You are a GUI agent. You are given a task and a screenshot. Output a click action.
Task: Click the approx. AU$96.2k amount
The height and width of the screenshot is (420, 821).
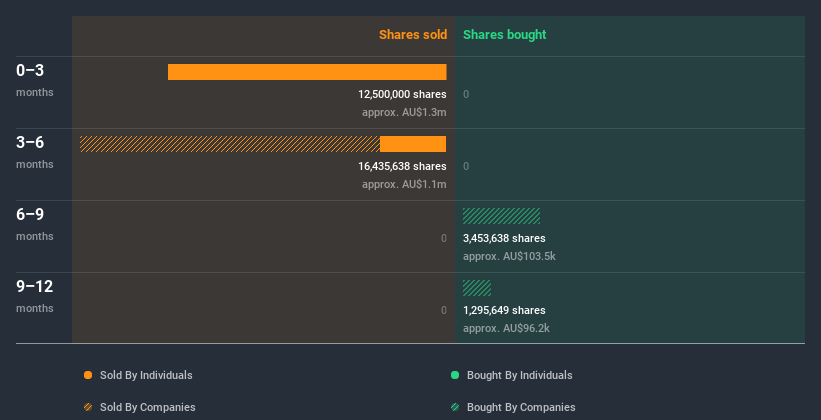coord(506,328)
